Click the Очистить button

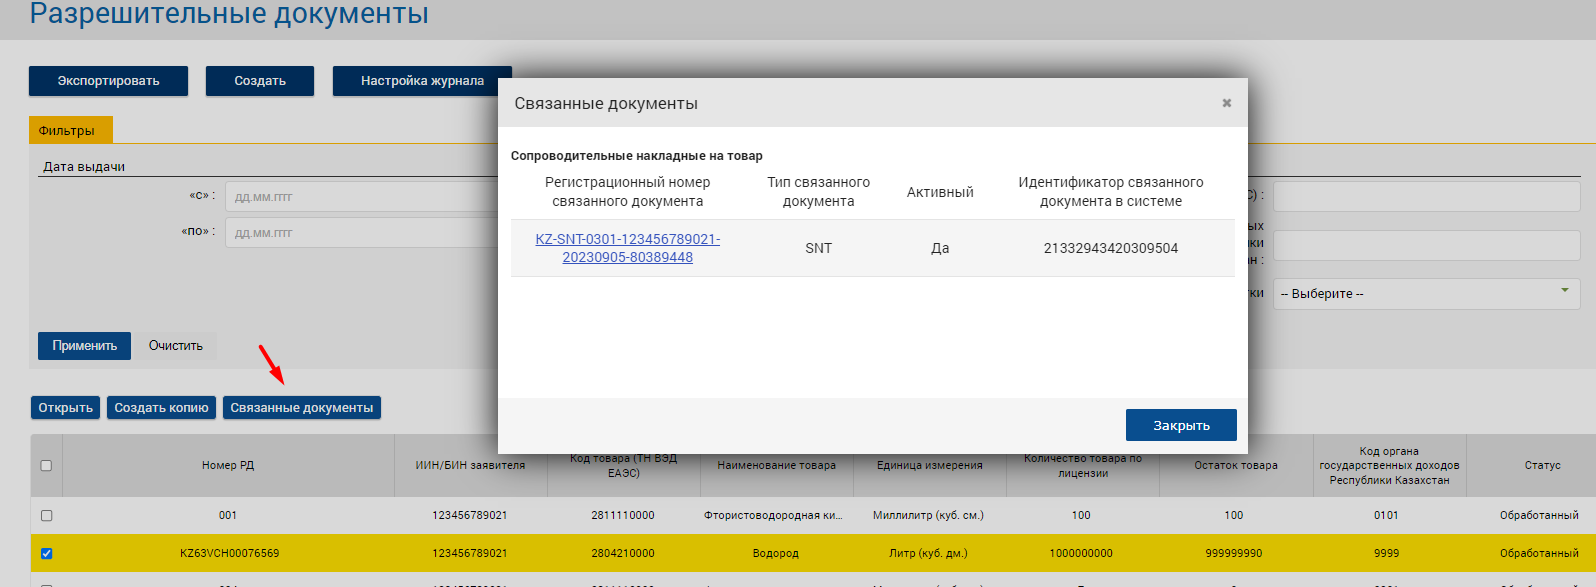[x=176, y=346]
